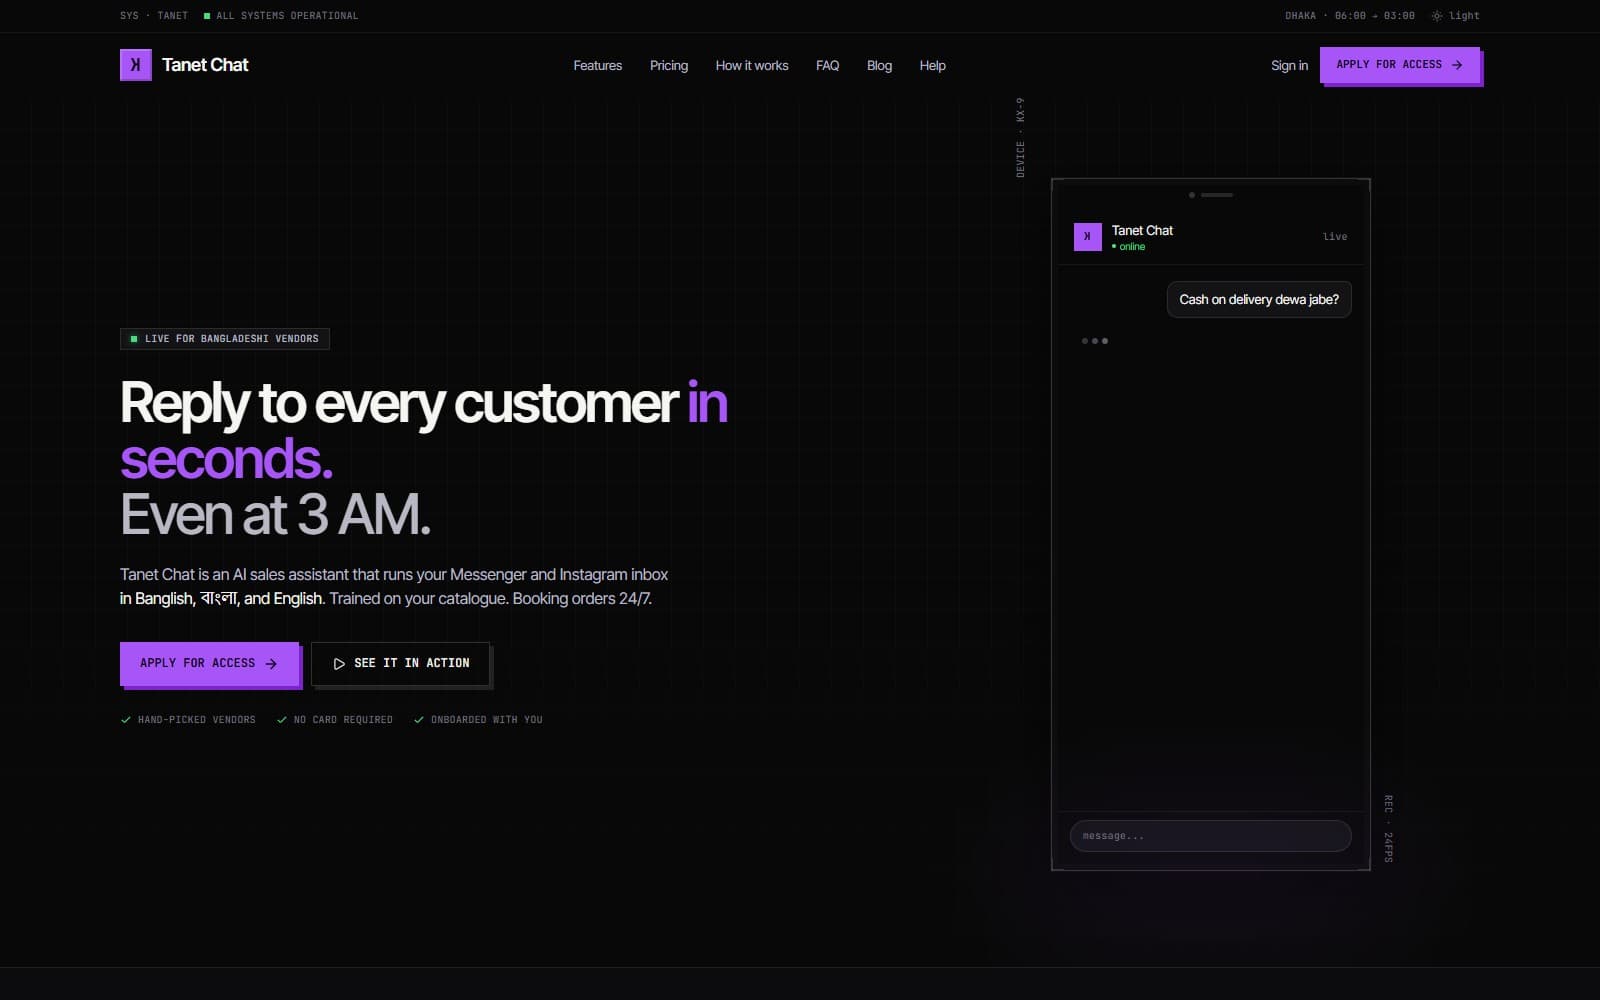The height and width of the screenshot is (1000, 1600).
Task: Toggle the light theme switch
Action: click(x=1455, y=16)
